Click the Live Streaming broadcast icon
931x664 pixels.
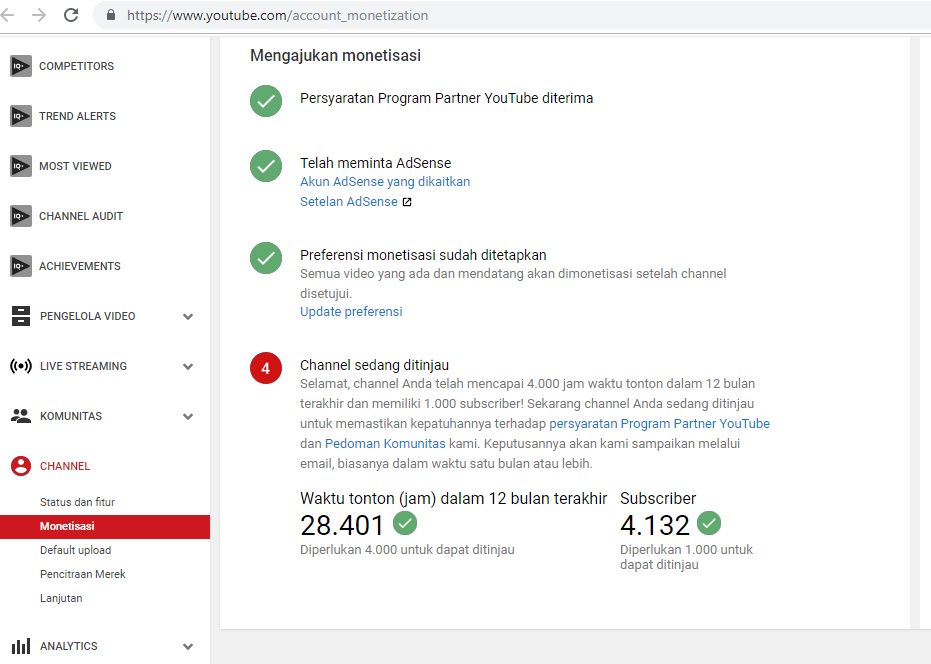pos(21,366)
